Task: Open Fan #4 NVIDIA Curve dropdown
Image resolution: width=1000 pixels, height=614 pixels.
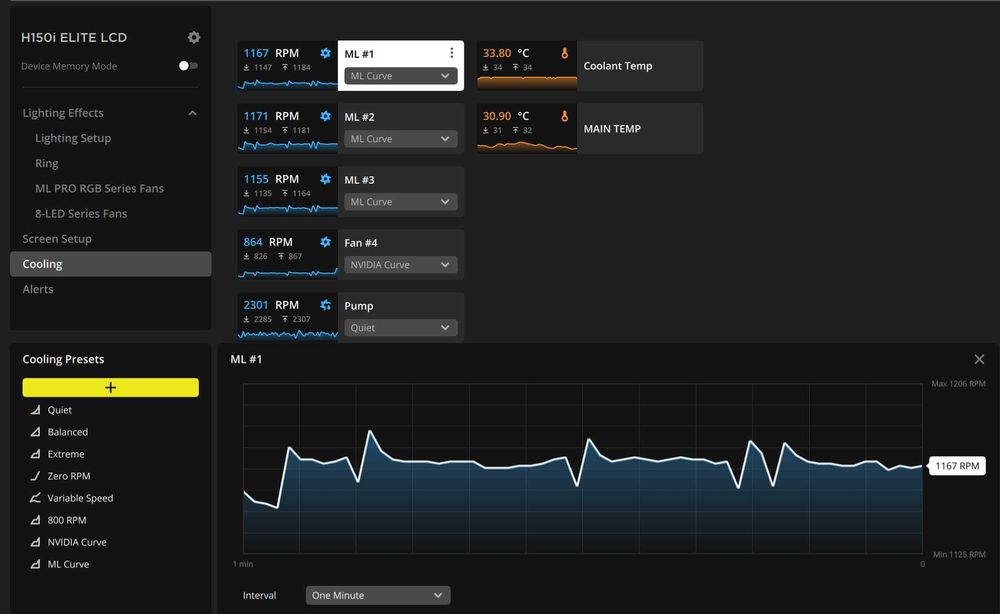Action: 401,265
